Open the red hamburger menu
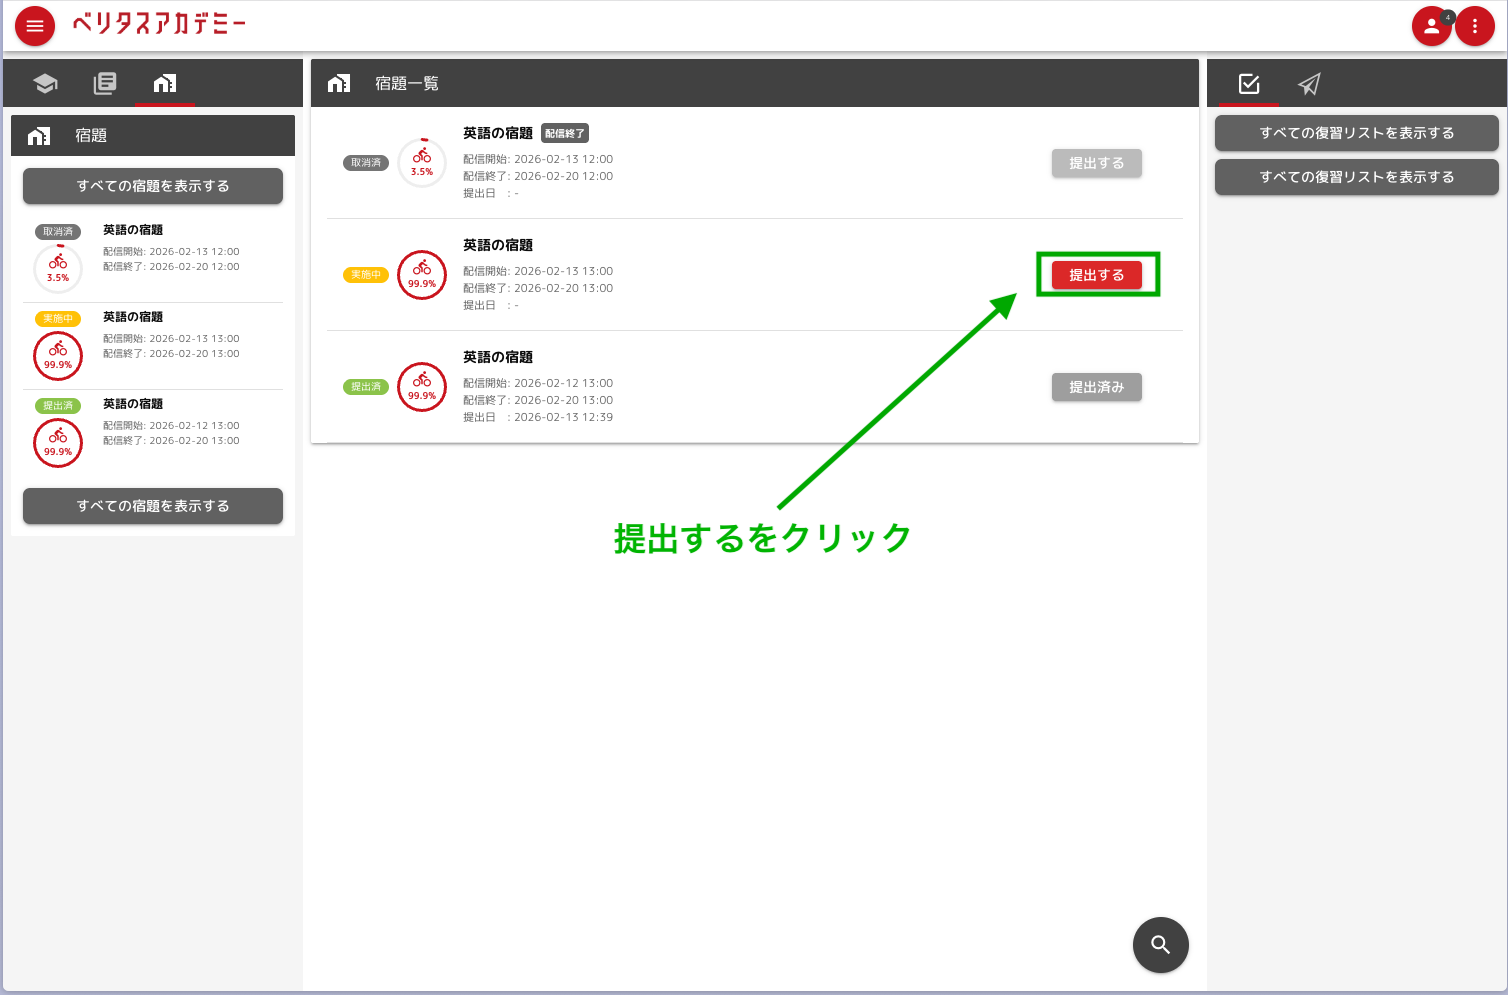1508x995 pixels. point(35,26)
